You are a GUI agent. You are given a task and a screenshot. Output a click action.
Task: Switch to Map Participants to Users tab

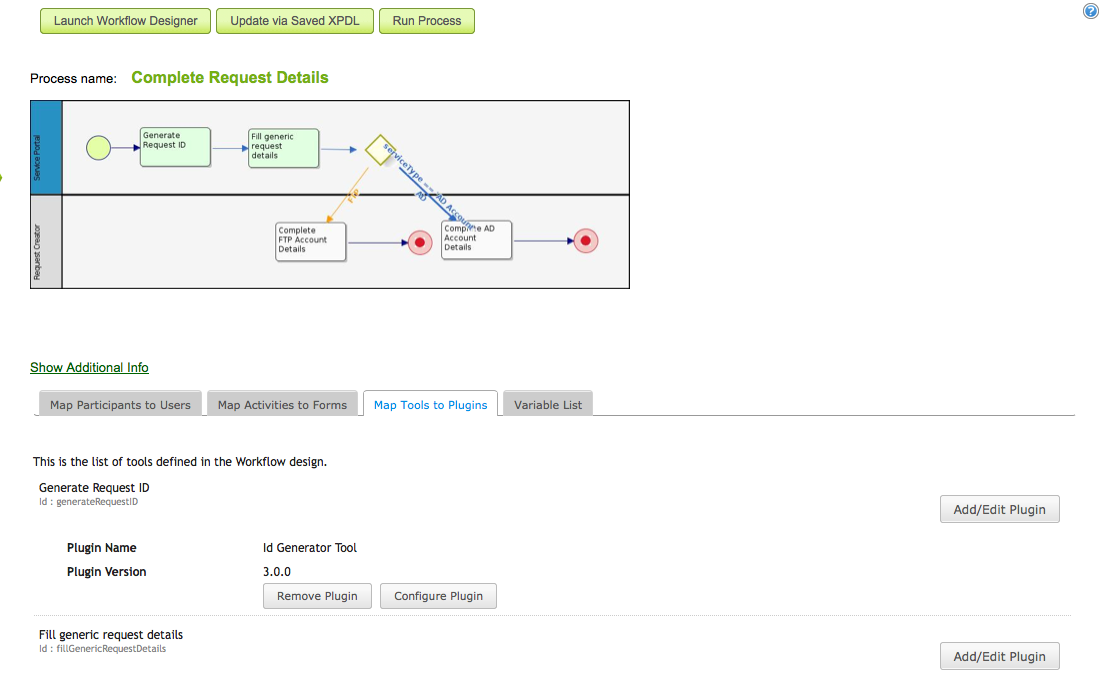[120, 405]
